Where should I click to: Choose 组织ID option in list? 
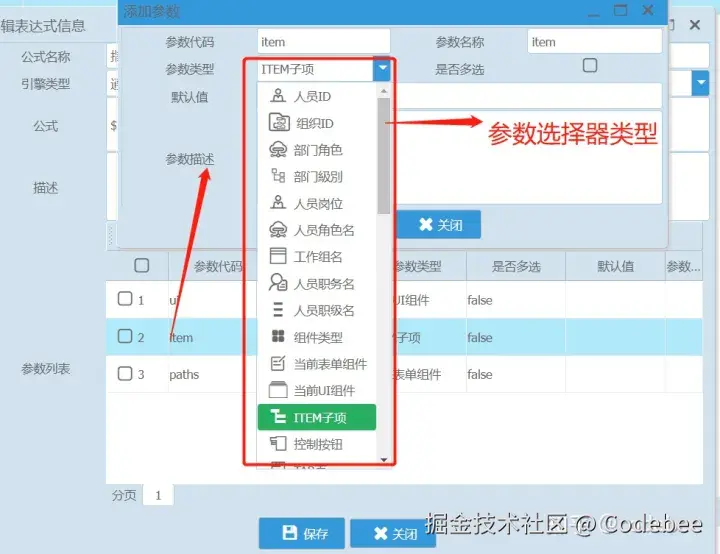317,123
